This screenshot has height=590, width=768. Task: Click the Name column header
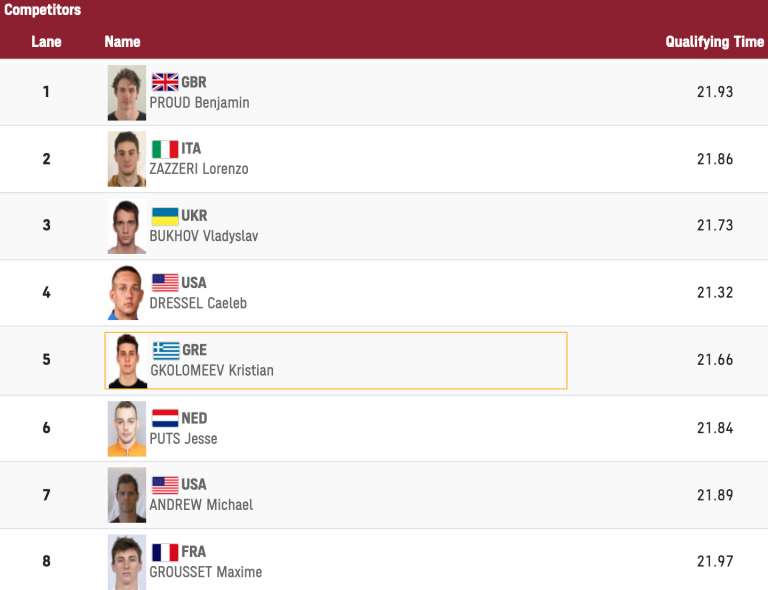pyautogui.click(x=122, y=42)
